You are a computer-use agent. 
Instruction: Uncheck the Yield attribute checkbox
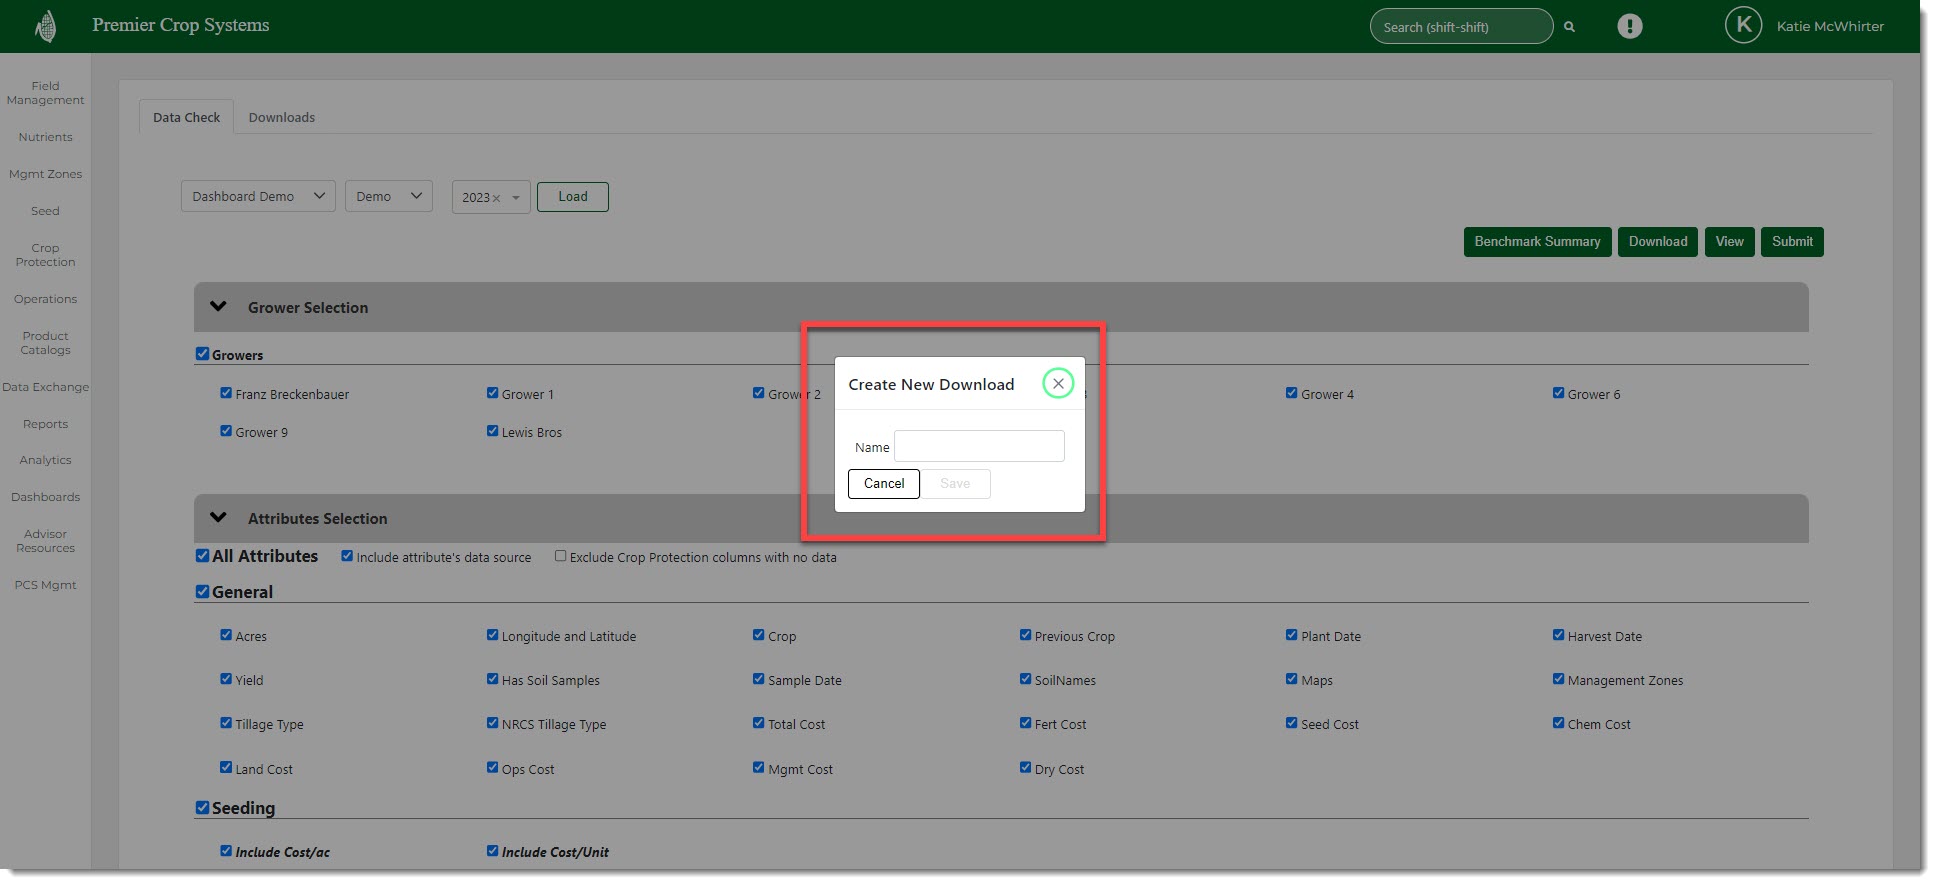point(226,679)
